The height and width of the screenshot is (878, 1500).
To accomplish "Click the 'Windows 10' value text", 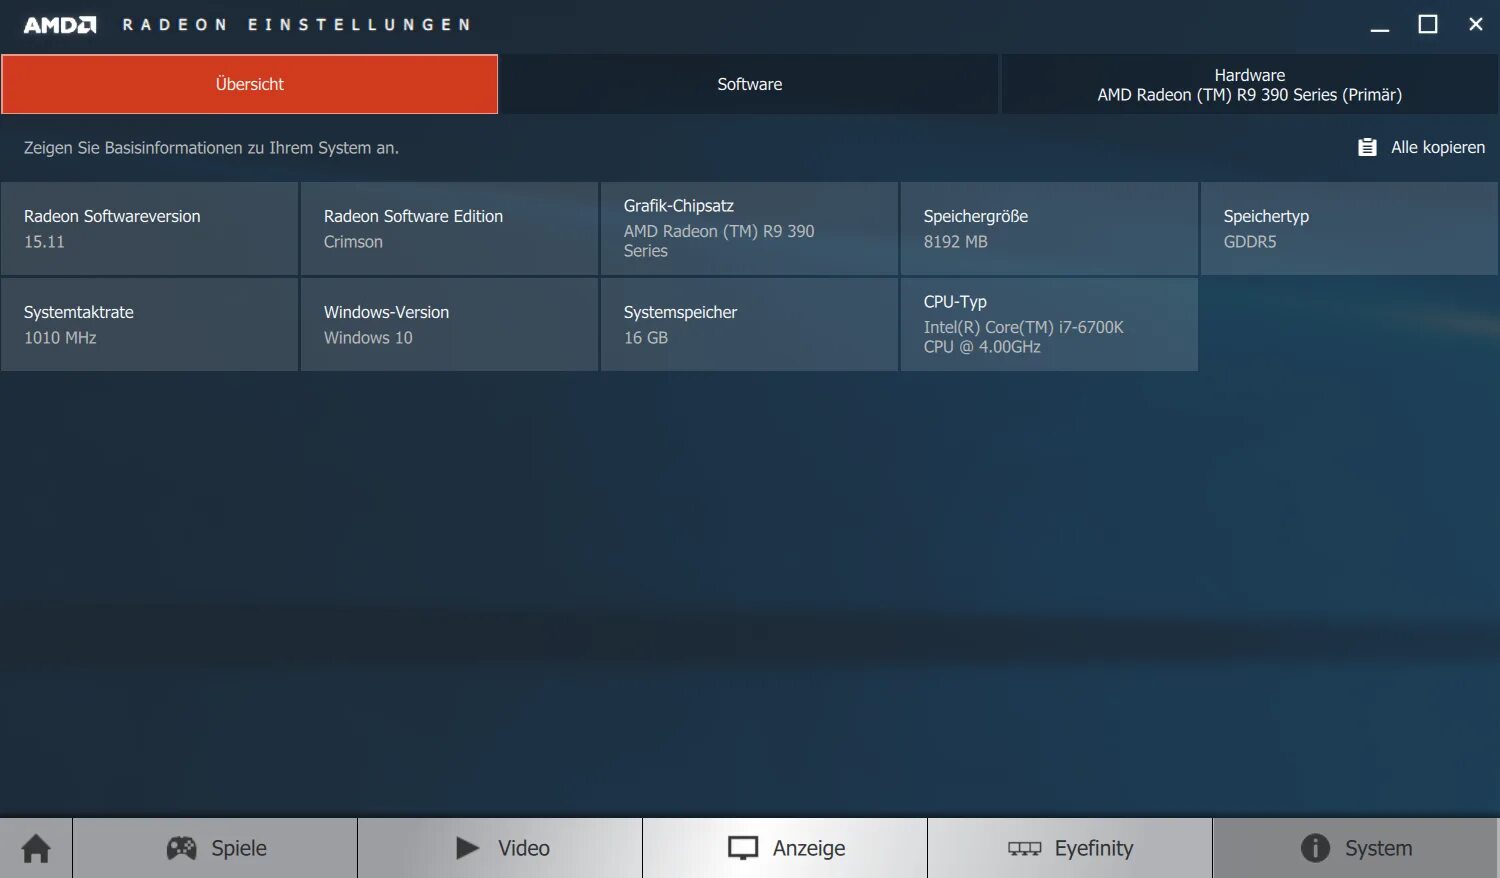I will [368, 338].
